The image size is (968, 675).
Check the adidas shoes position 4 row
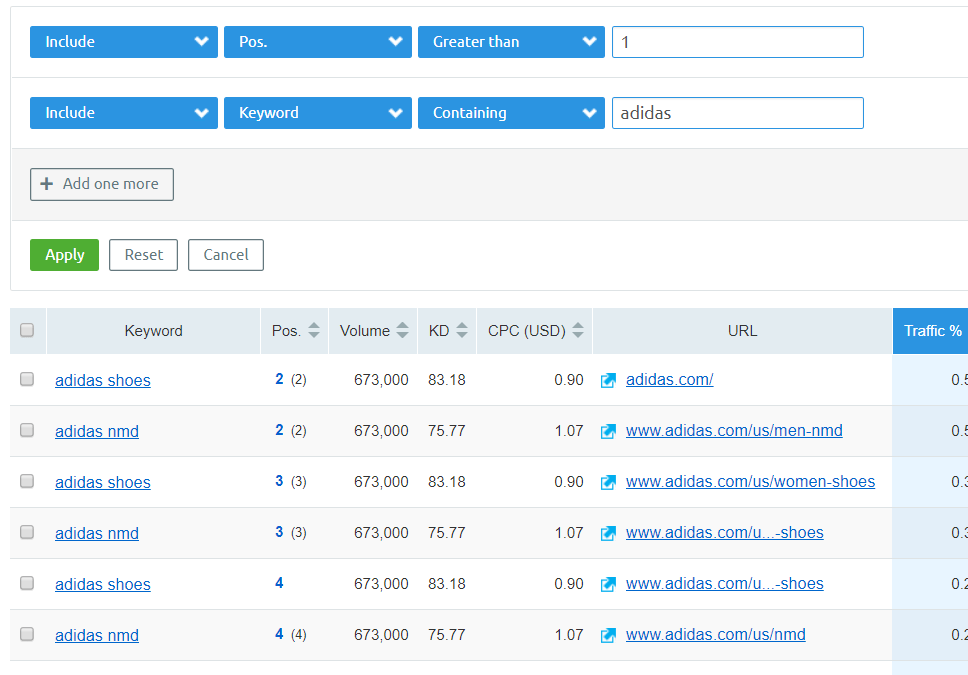point(27,583)
